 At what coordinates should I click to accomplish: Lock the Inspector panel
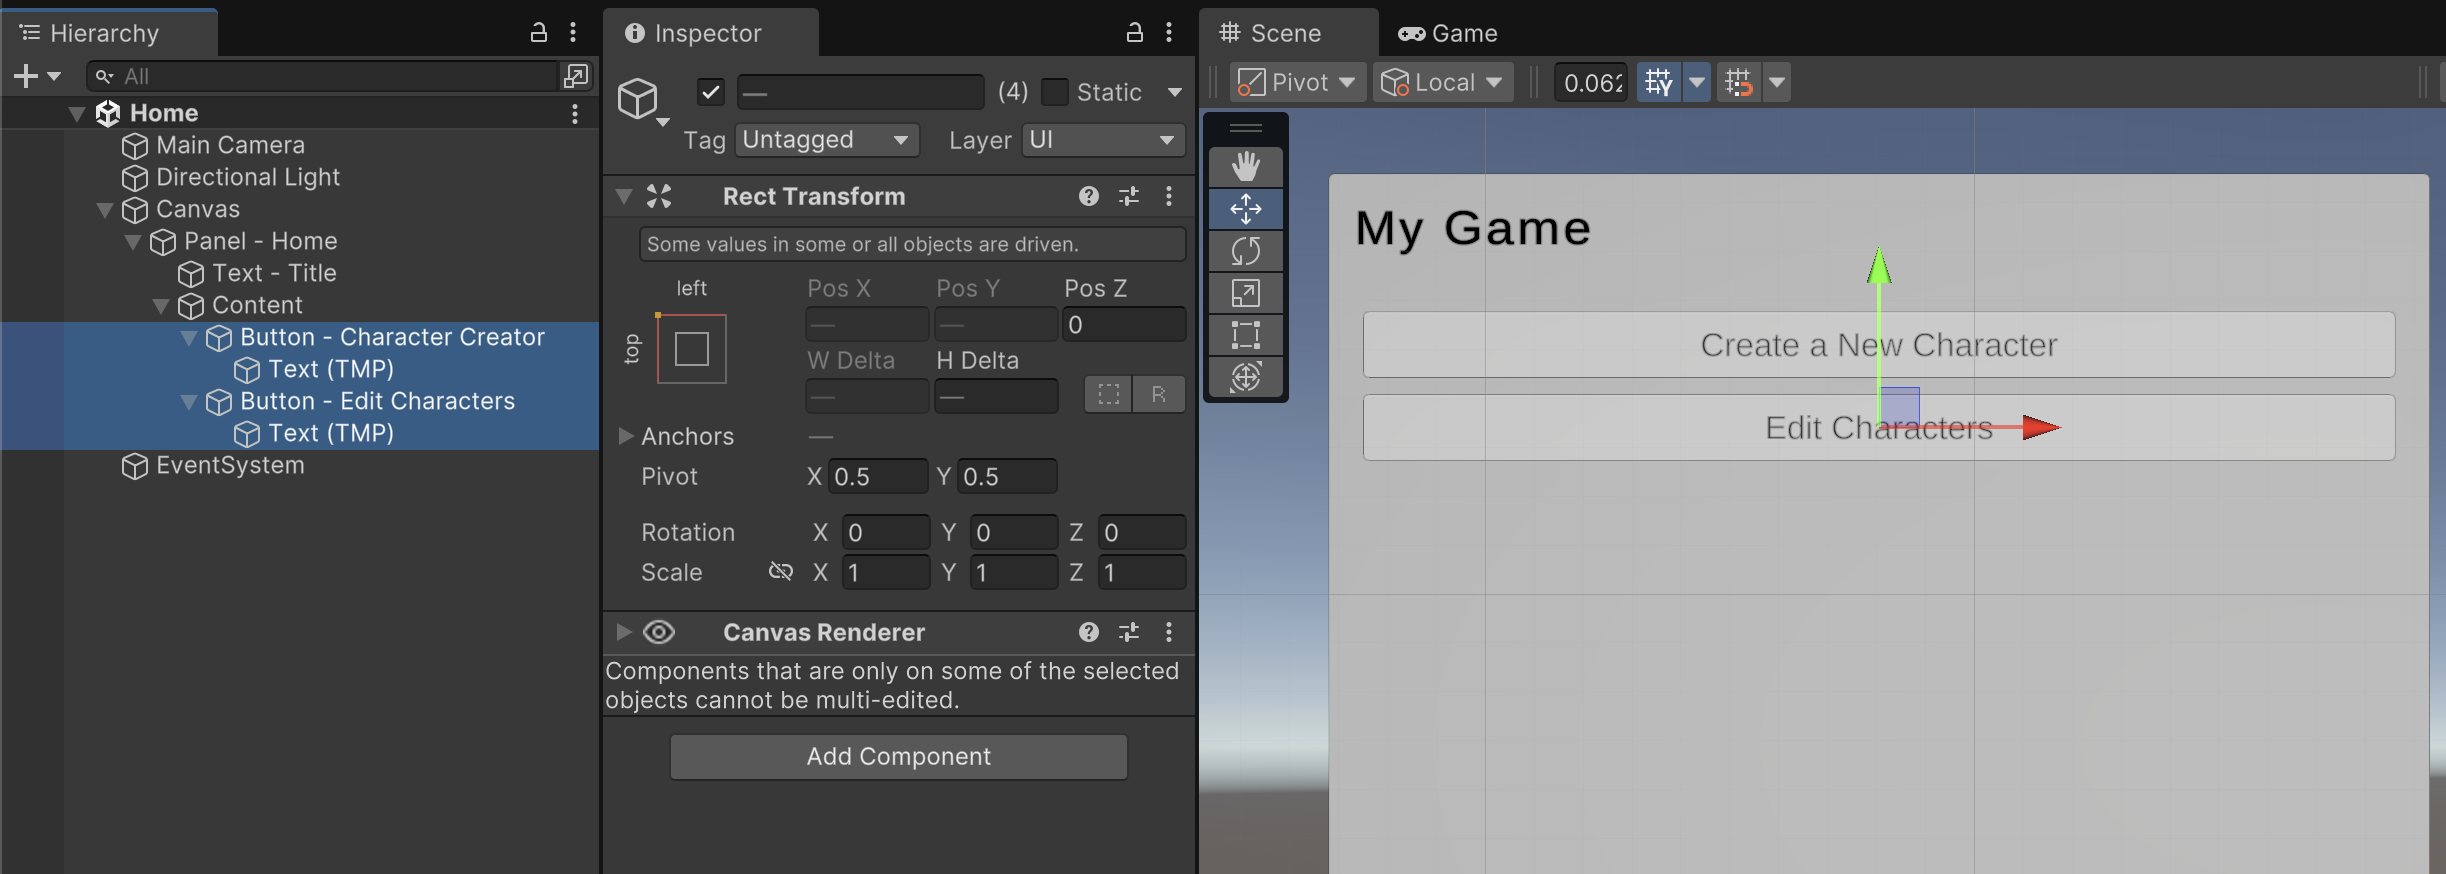(x=1134, y=33)
